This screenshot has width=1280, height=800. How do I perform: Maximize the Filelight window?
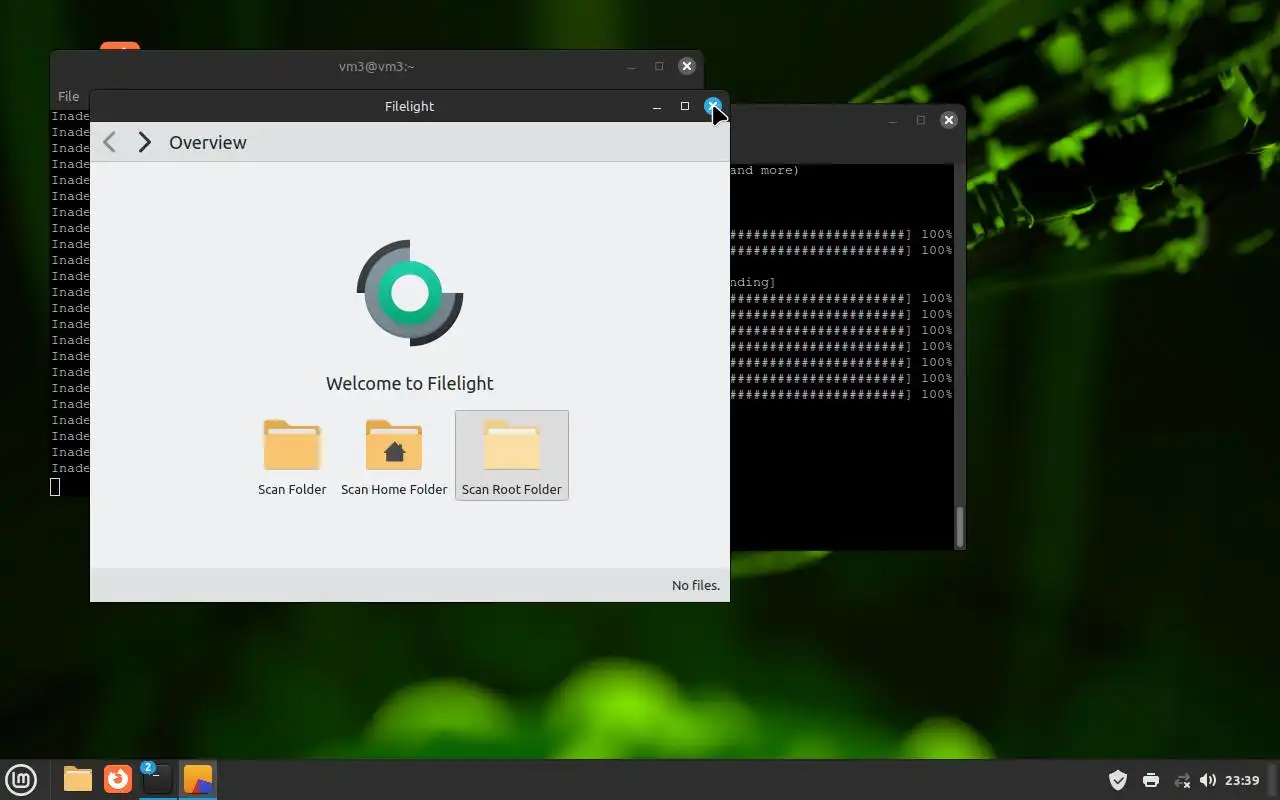[685, 106]
